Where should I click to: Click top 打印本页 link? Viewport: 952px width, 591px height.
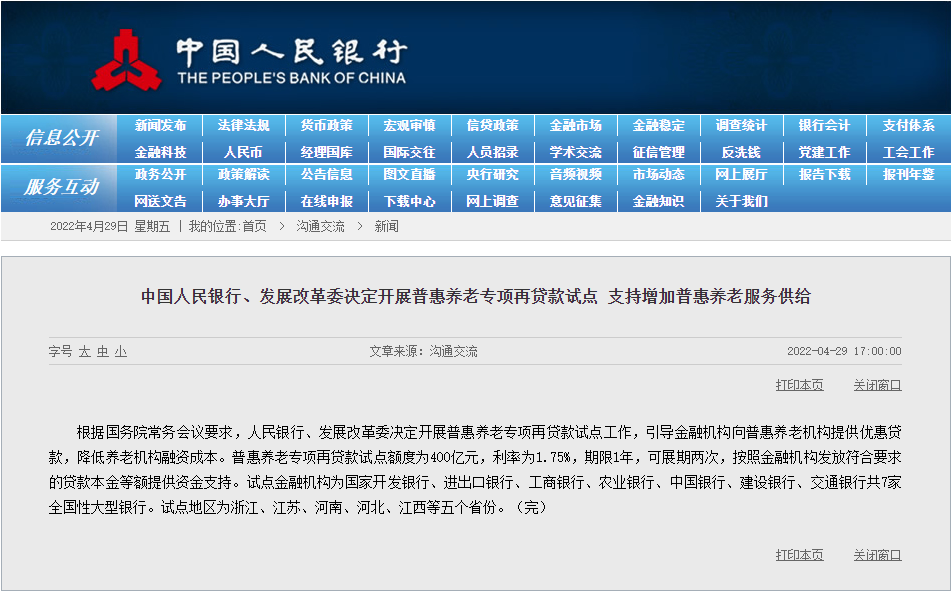(800, 385)
